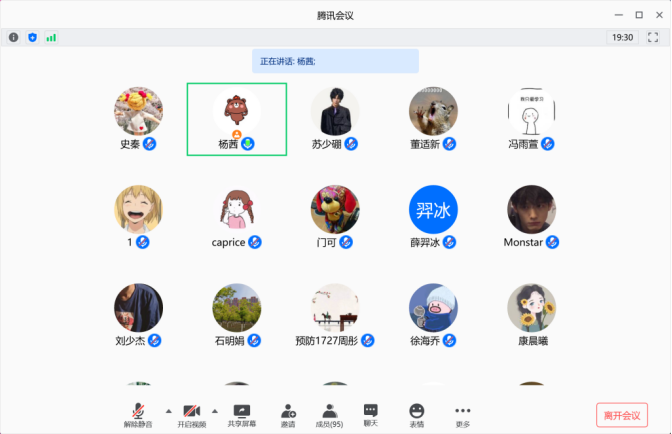The image size is (672, 434).
Task: Check the green network signal icon
Action: 51,37
